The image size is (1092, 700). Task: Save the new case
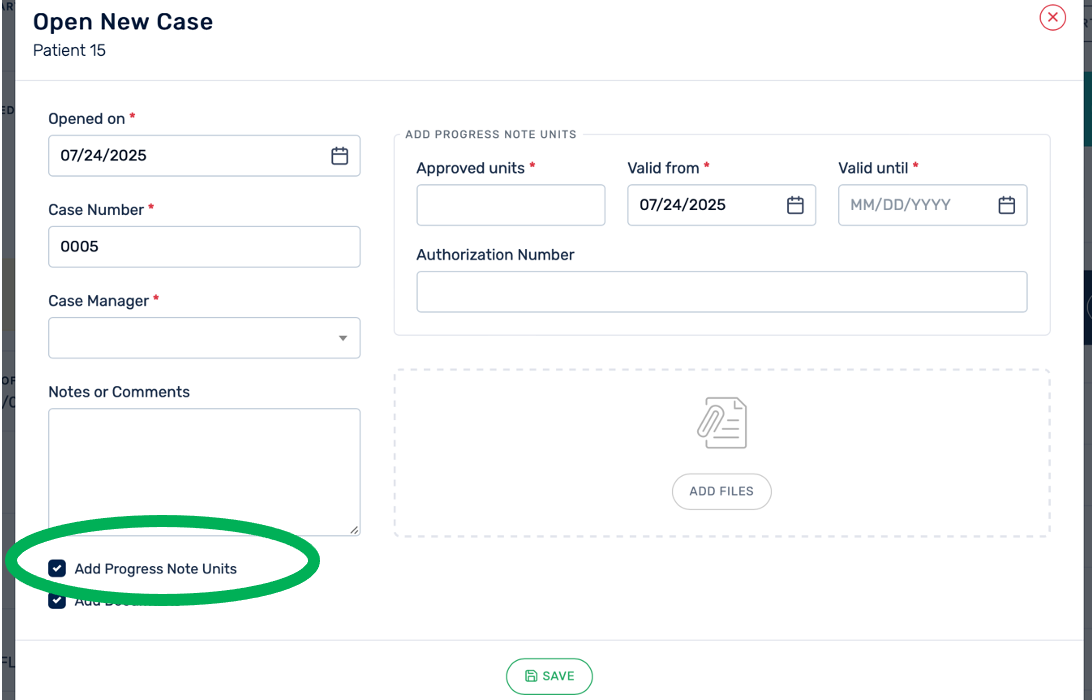pyautogui.click(x=549, y=676)
